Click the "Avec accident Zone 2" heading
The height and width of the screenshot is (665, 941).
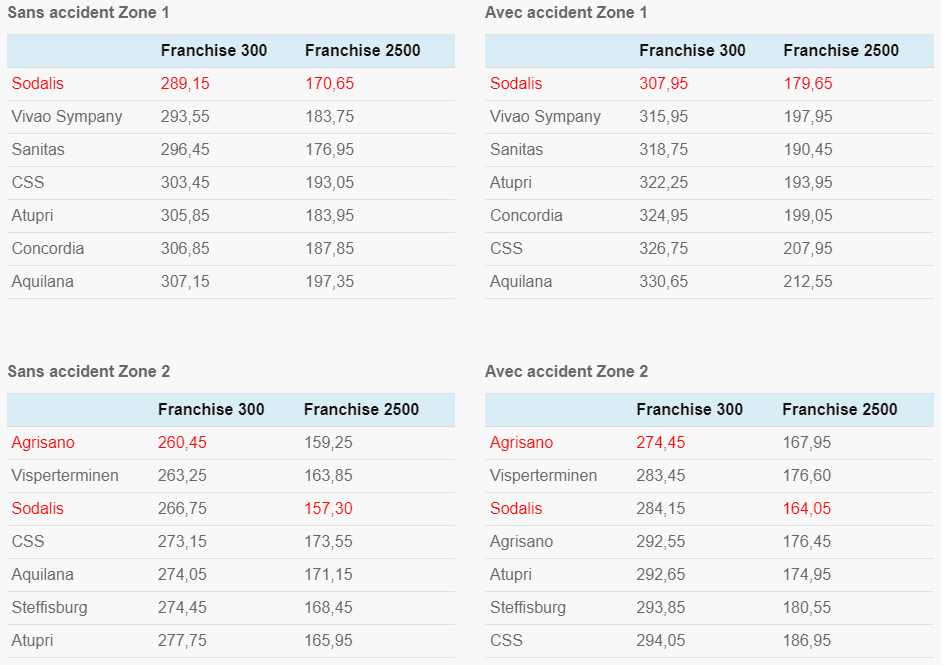click(567, 372)
